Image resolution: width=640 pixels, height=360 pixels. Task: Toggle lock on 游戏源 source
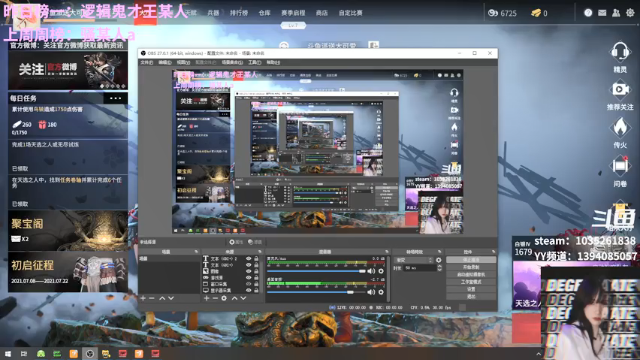click(256, 278)
